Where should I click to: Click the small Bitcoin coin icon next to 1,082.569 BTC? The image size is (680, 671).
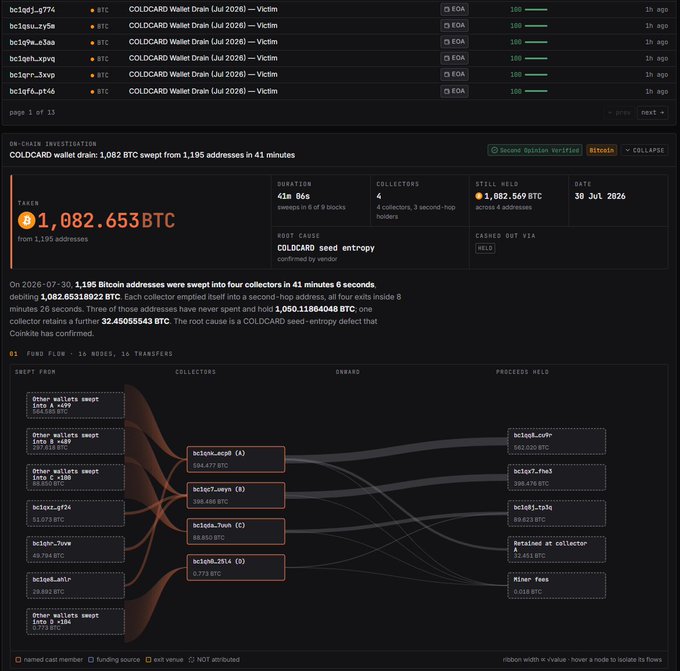pyautogui.click(x=479, y=196)
